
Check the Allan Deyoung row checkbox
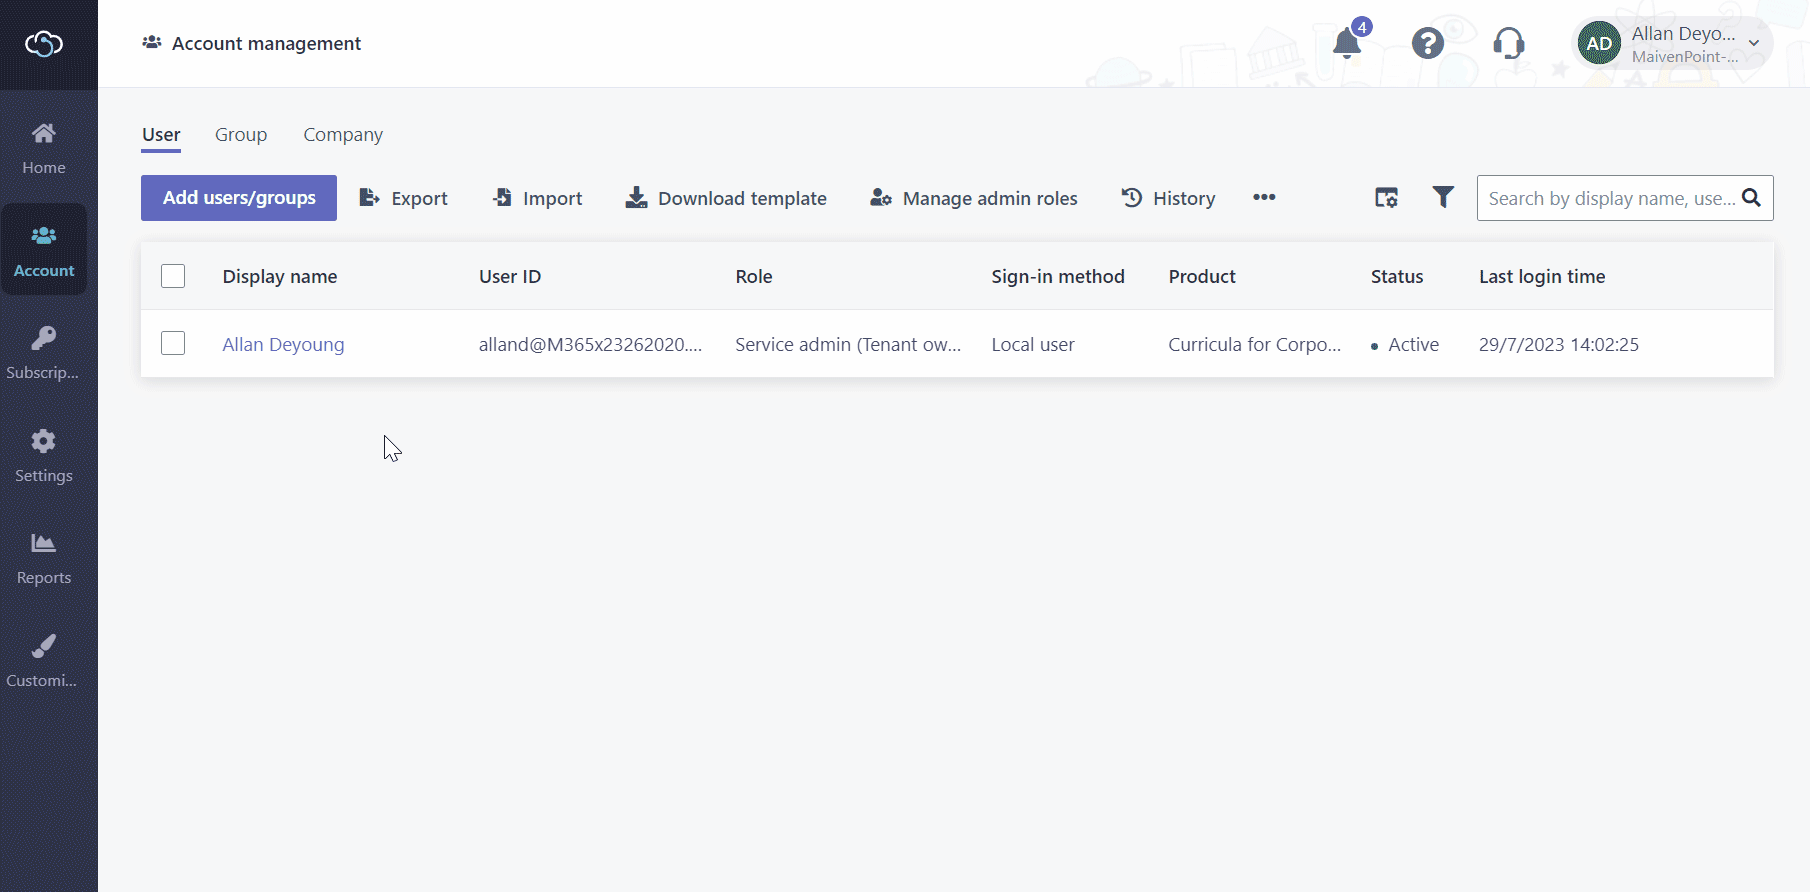(x=173, y=344)
